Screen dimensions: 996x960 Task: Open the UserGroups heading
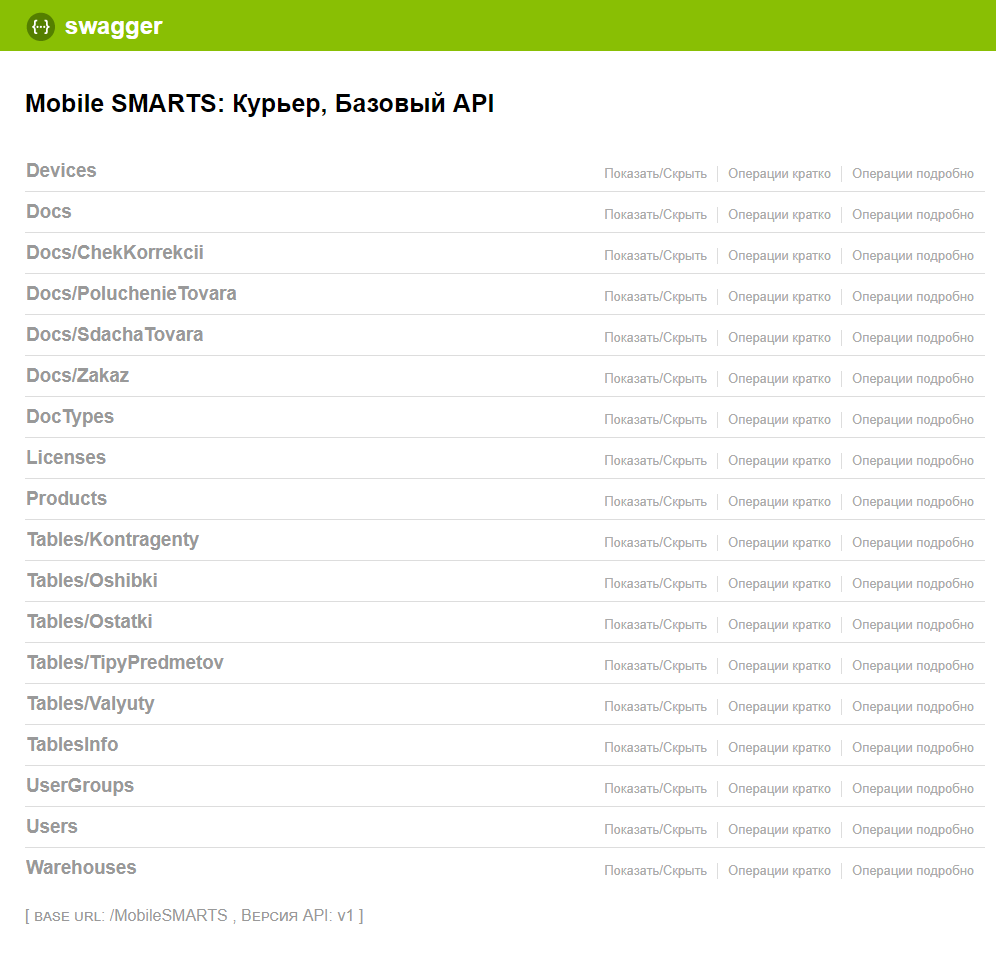click(80, 786)
